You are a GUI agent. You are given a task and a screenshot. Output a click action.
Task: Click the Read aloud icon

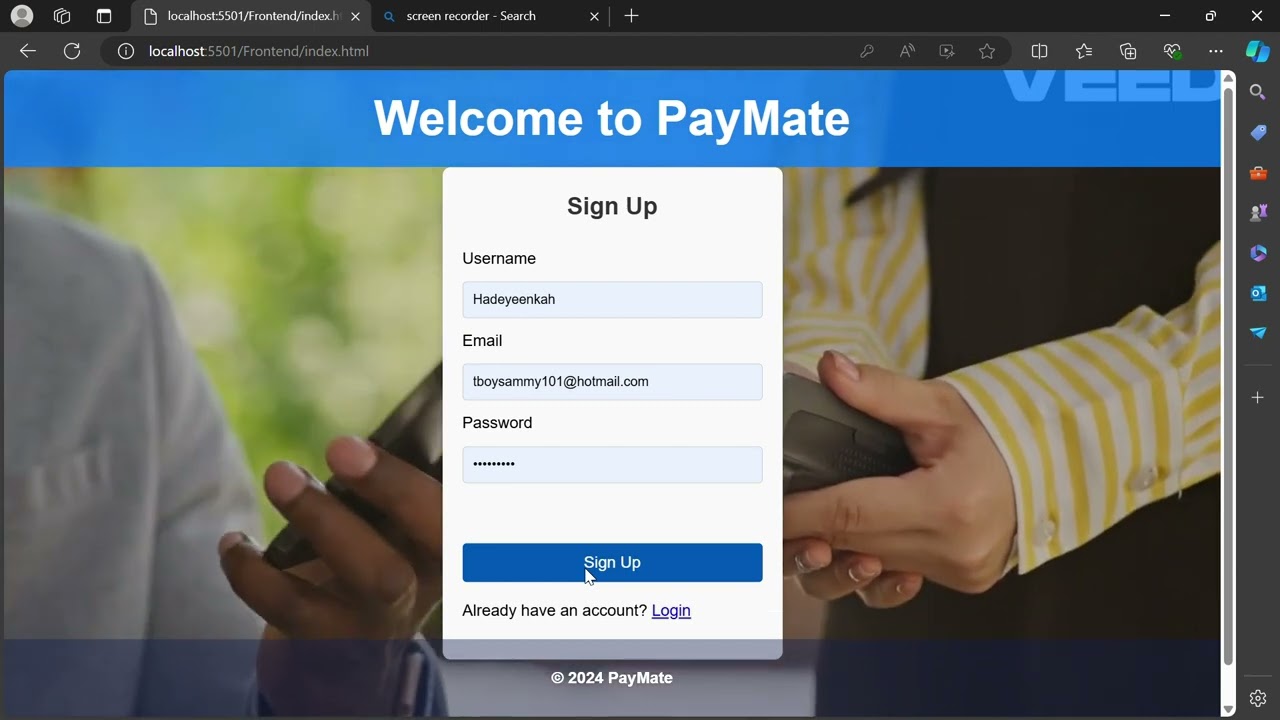907,51
